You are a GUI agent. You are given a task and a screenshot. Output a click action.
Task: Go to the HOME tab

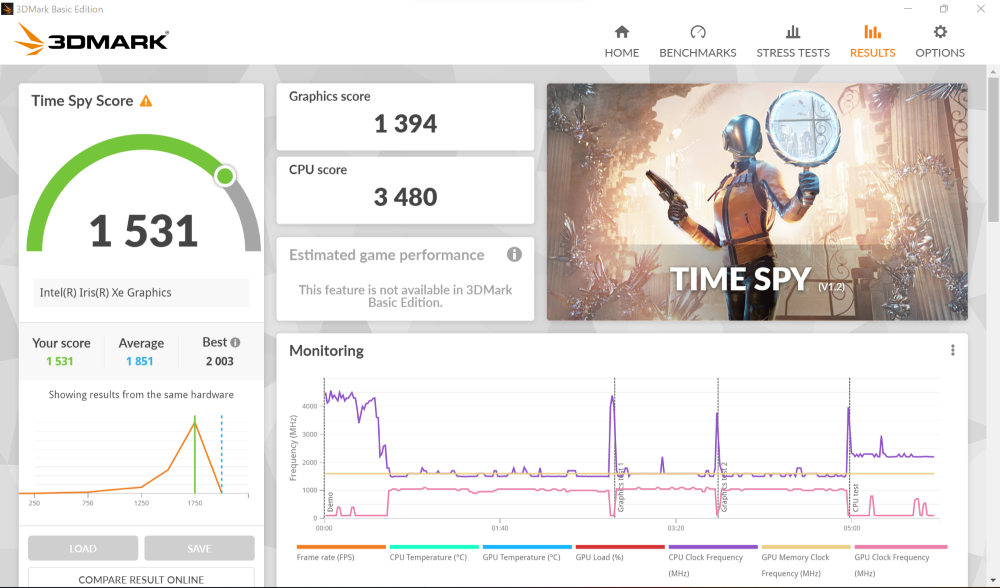pos(622,42)
